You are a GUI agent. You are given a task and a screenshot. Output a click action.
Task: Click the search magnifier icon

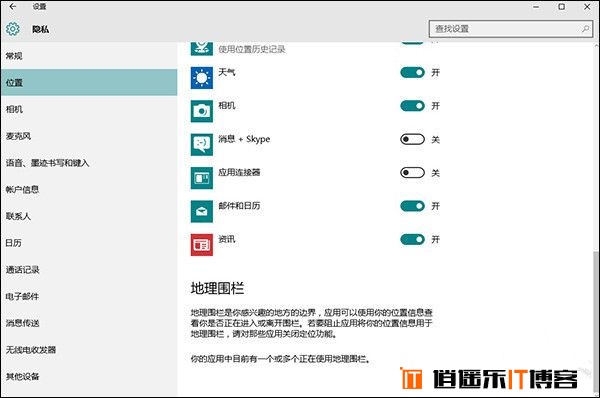585,29
